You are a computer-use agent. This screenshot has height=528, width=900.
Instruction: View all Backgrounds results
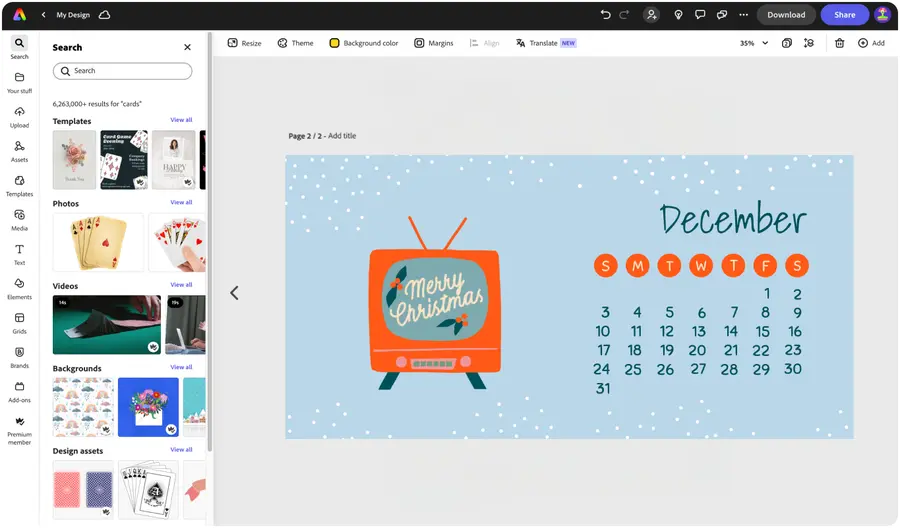[x=181, y=367]
